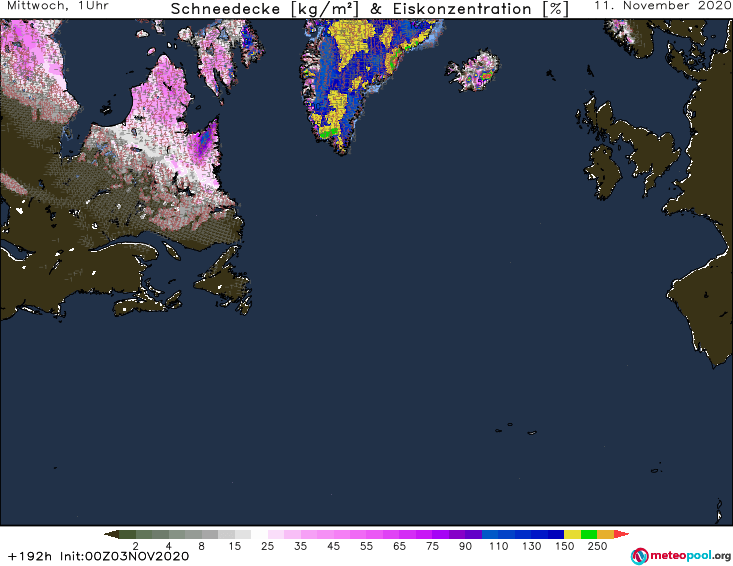Image resolution: width=733 pixels, height=566 pixels.
Task: Click legend value '8'
Action: [201, 546]
